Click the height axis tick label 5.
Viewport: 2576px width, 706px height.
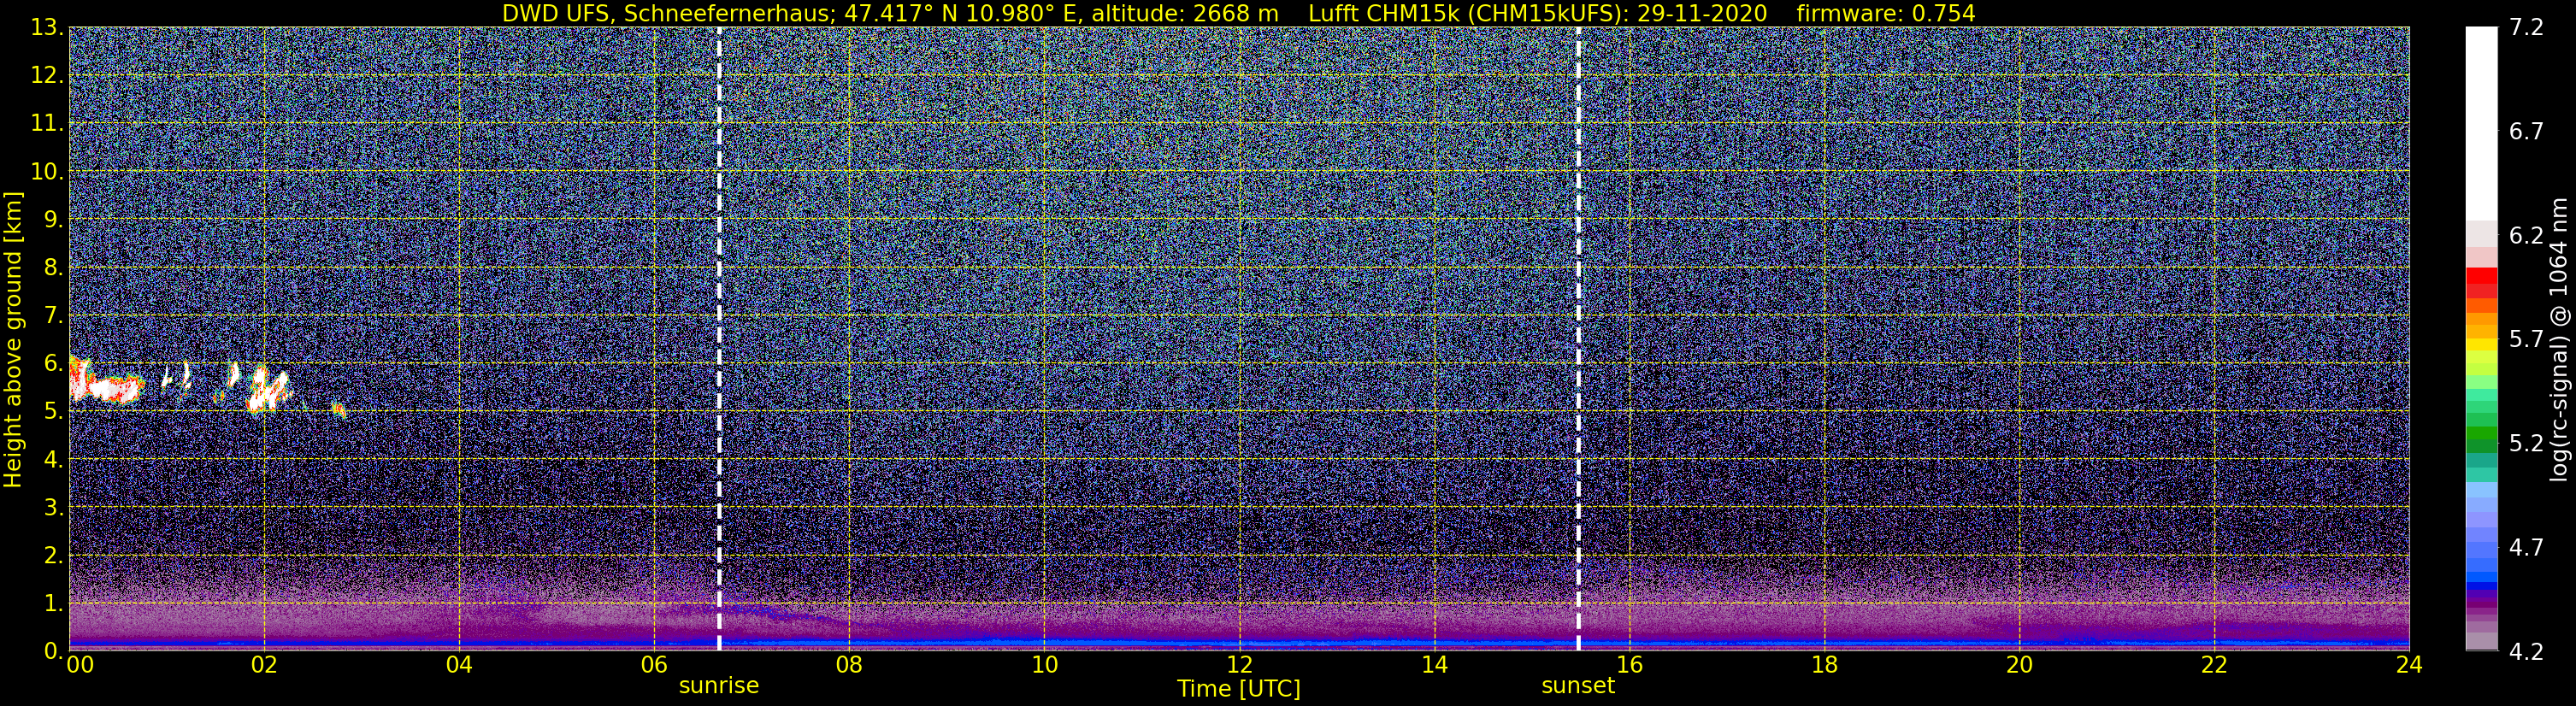click(x=53, y=412)
